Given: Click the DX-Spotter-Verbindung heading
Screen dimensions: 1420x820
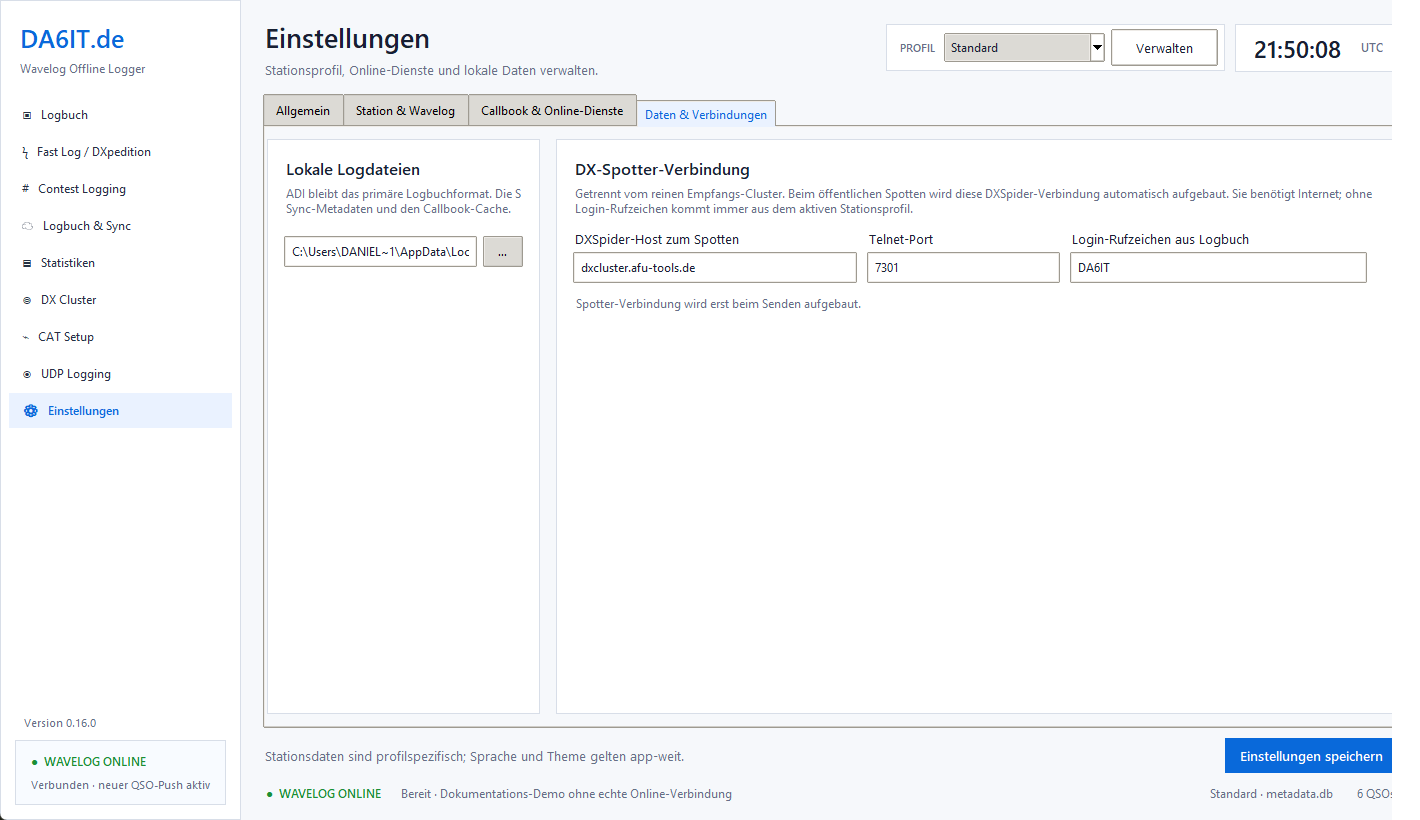Looking at the screenshot, I should click(x=662, y=170).
